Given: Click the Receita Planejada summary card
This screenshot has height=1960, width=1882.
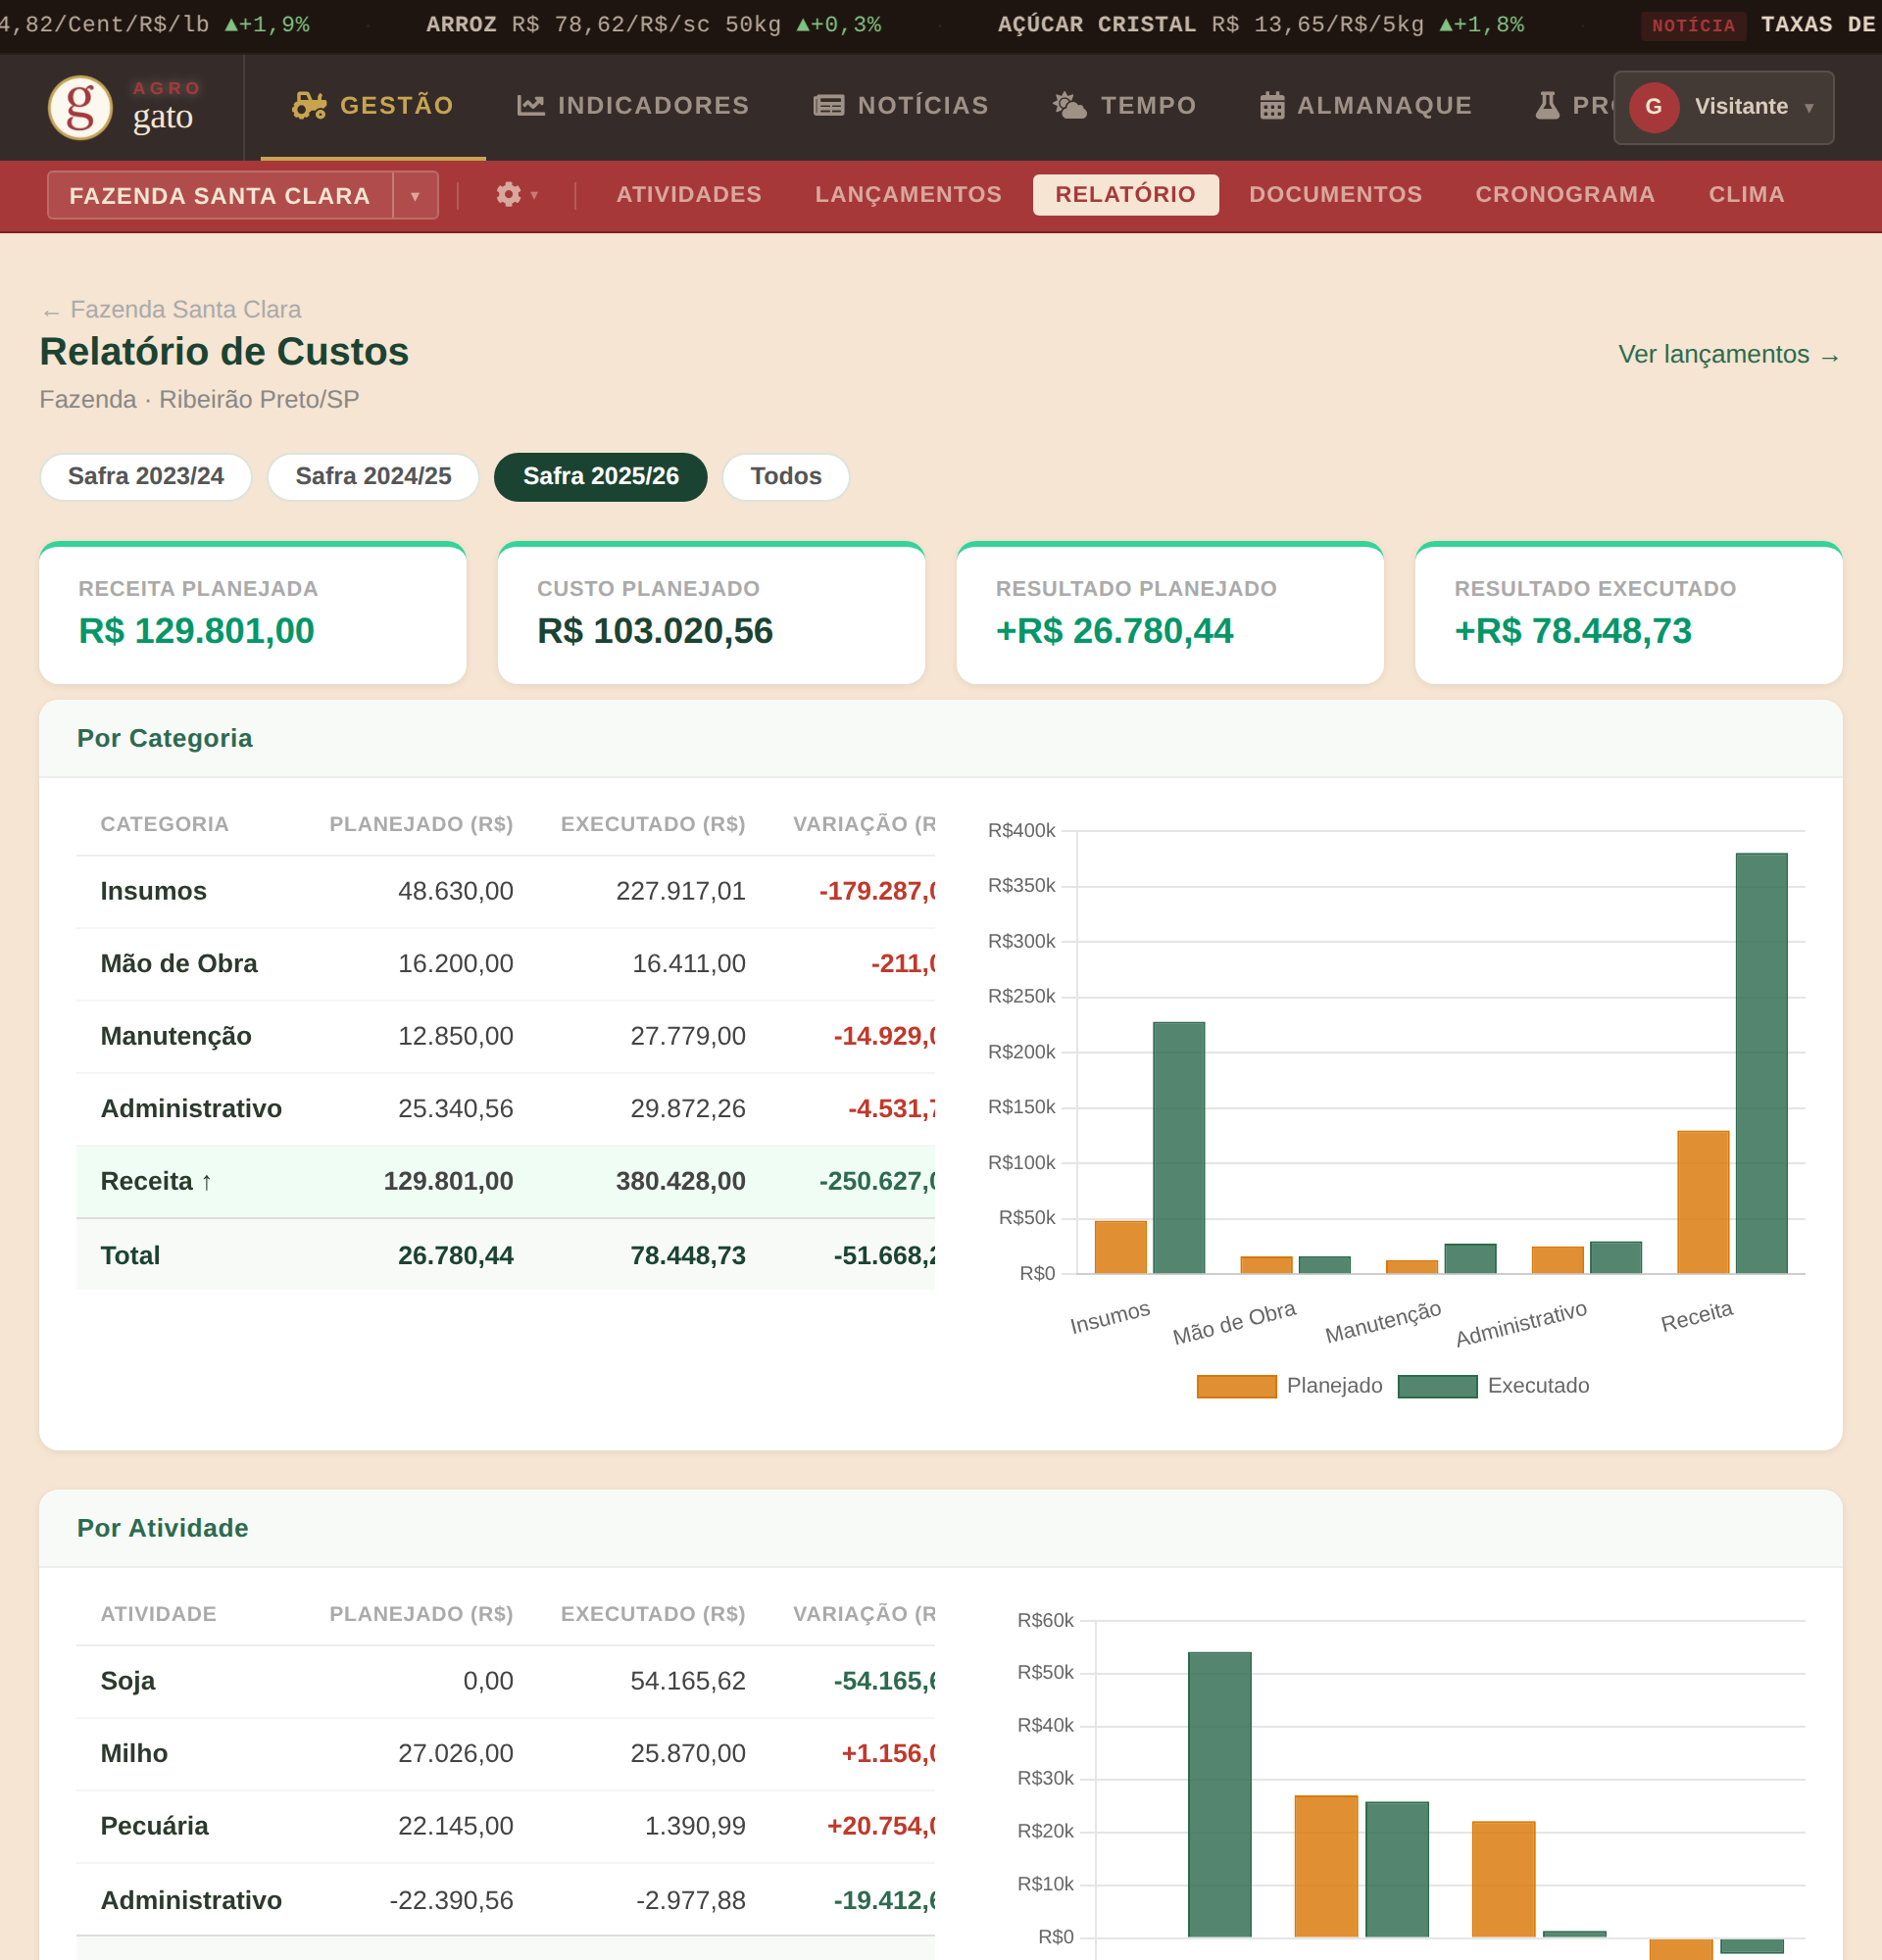Looking at the screenshot, I should (253, 614).
